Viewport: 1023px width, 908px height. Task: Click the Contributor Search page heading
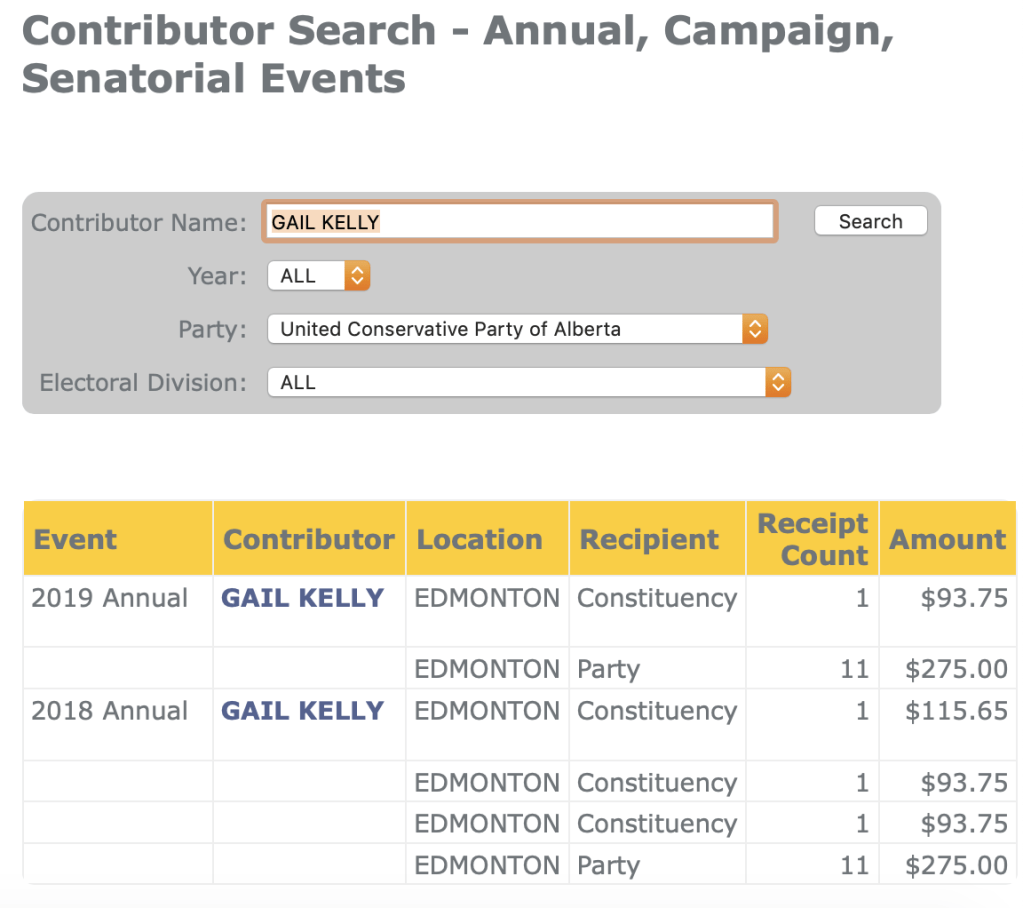pos(457,54)
